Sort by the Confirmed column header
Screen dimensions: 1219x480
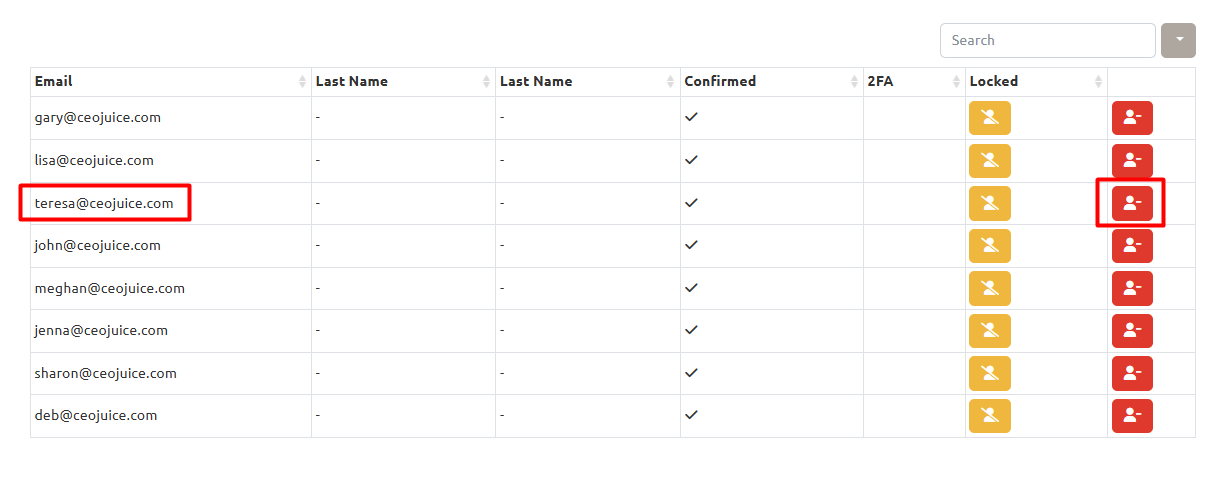(771, 82)
